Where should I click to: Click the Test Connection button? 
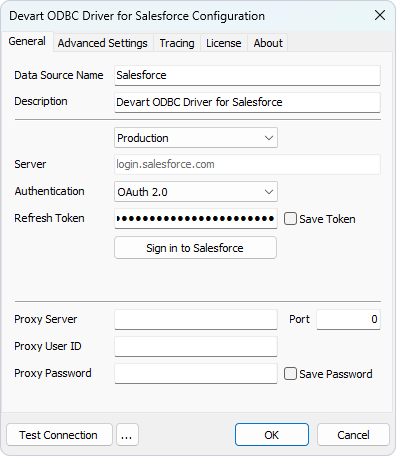pyautogui.click(x=59, y=435)
